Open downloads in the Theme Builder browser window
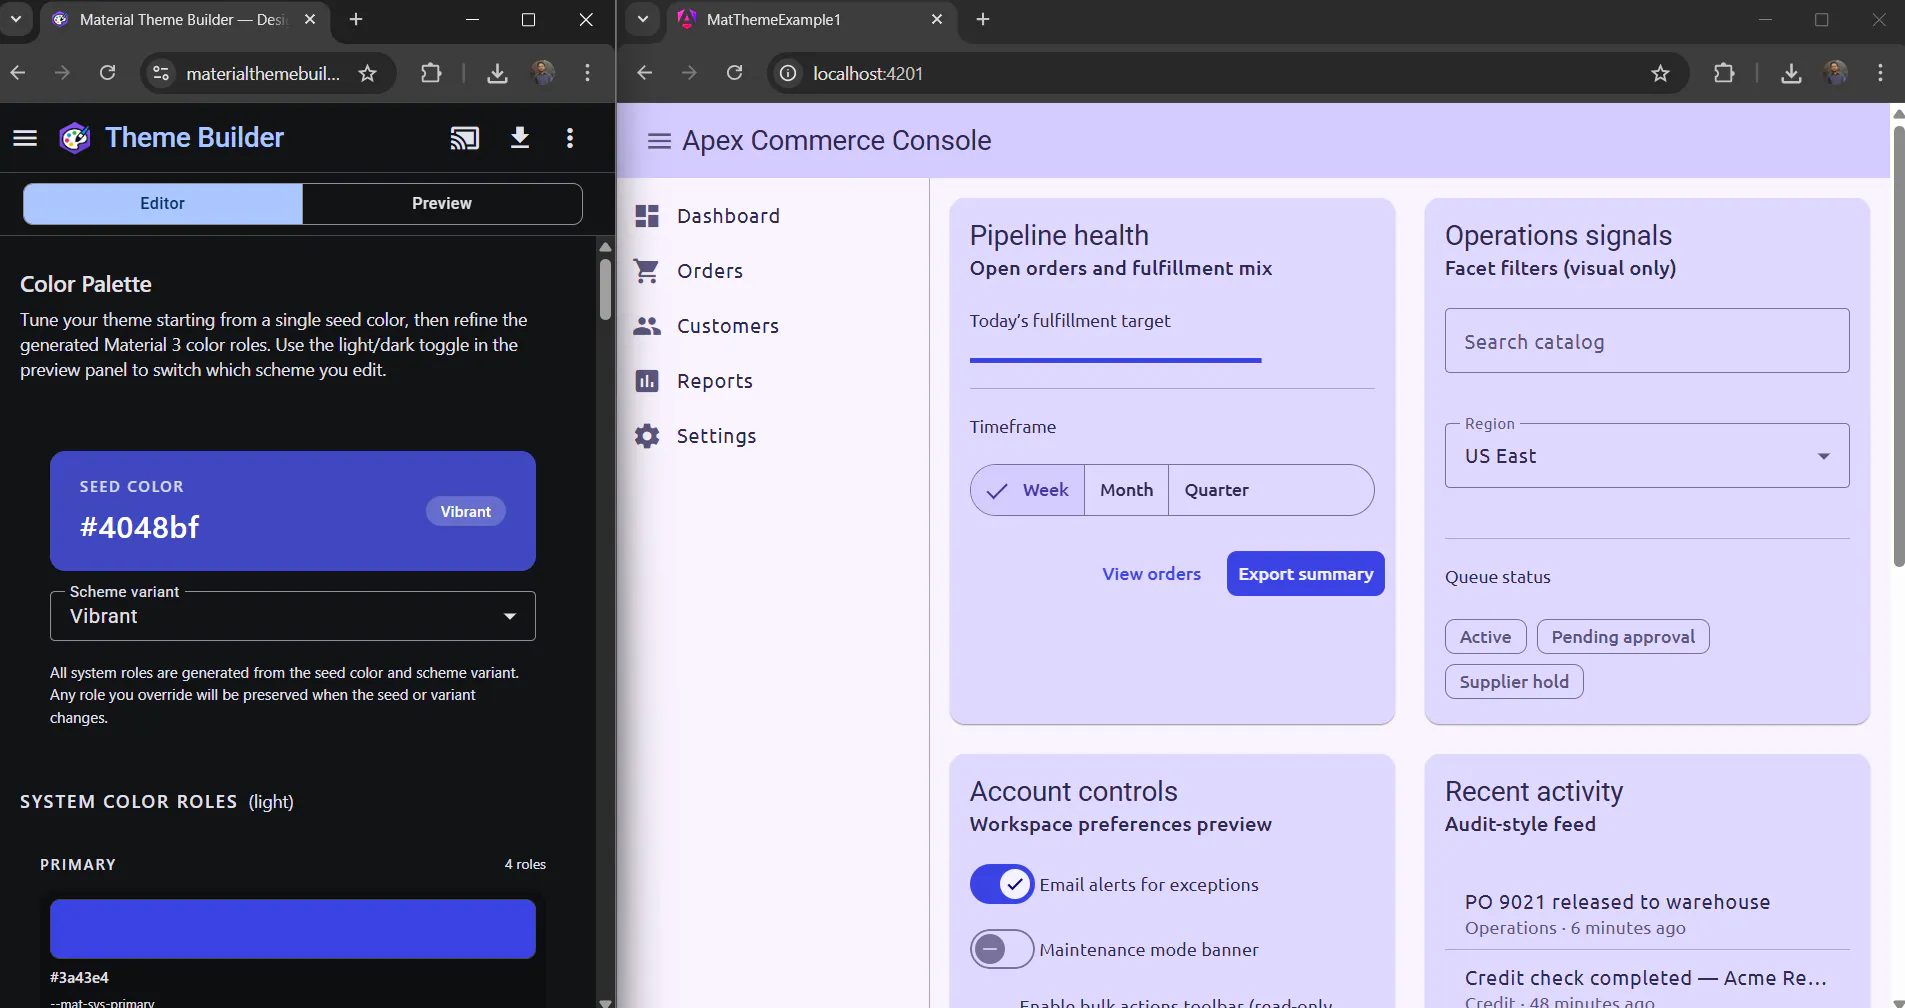Screen dimensions: 1905x1008 497,73
